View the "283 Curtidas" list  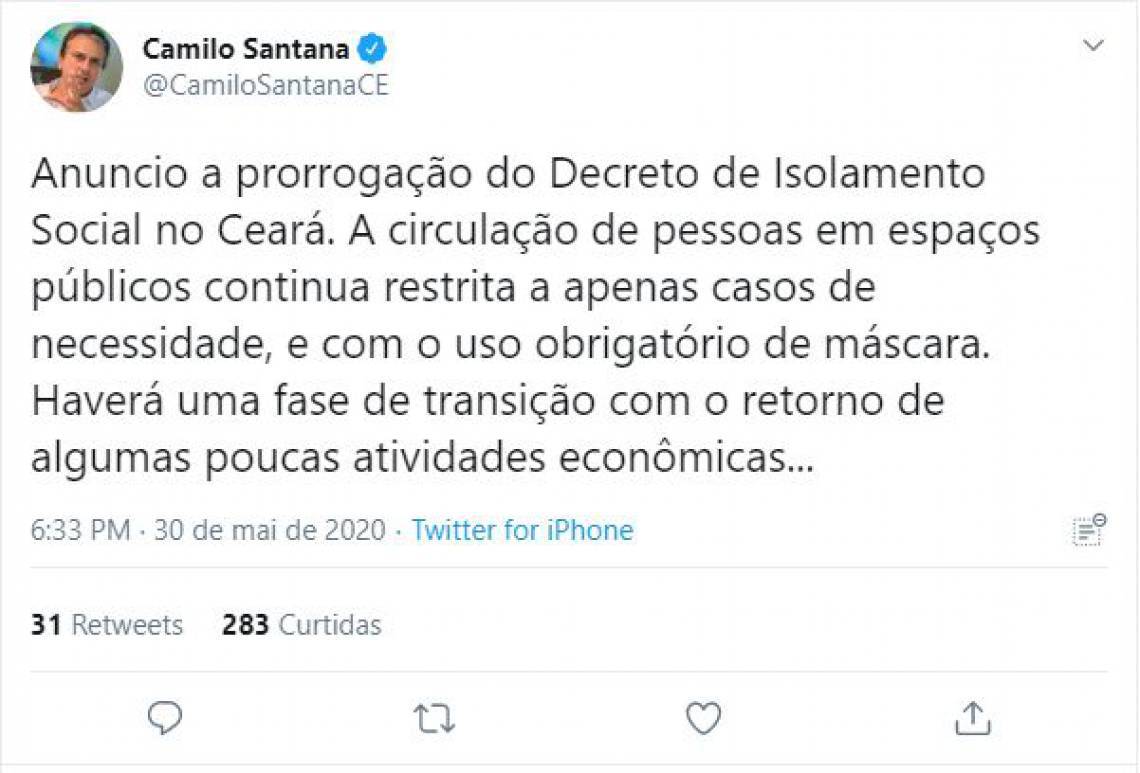pos(302,624)
